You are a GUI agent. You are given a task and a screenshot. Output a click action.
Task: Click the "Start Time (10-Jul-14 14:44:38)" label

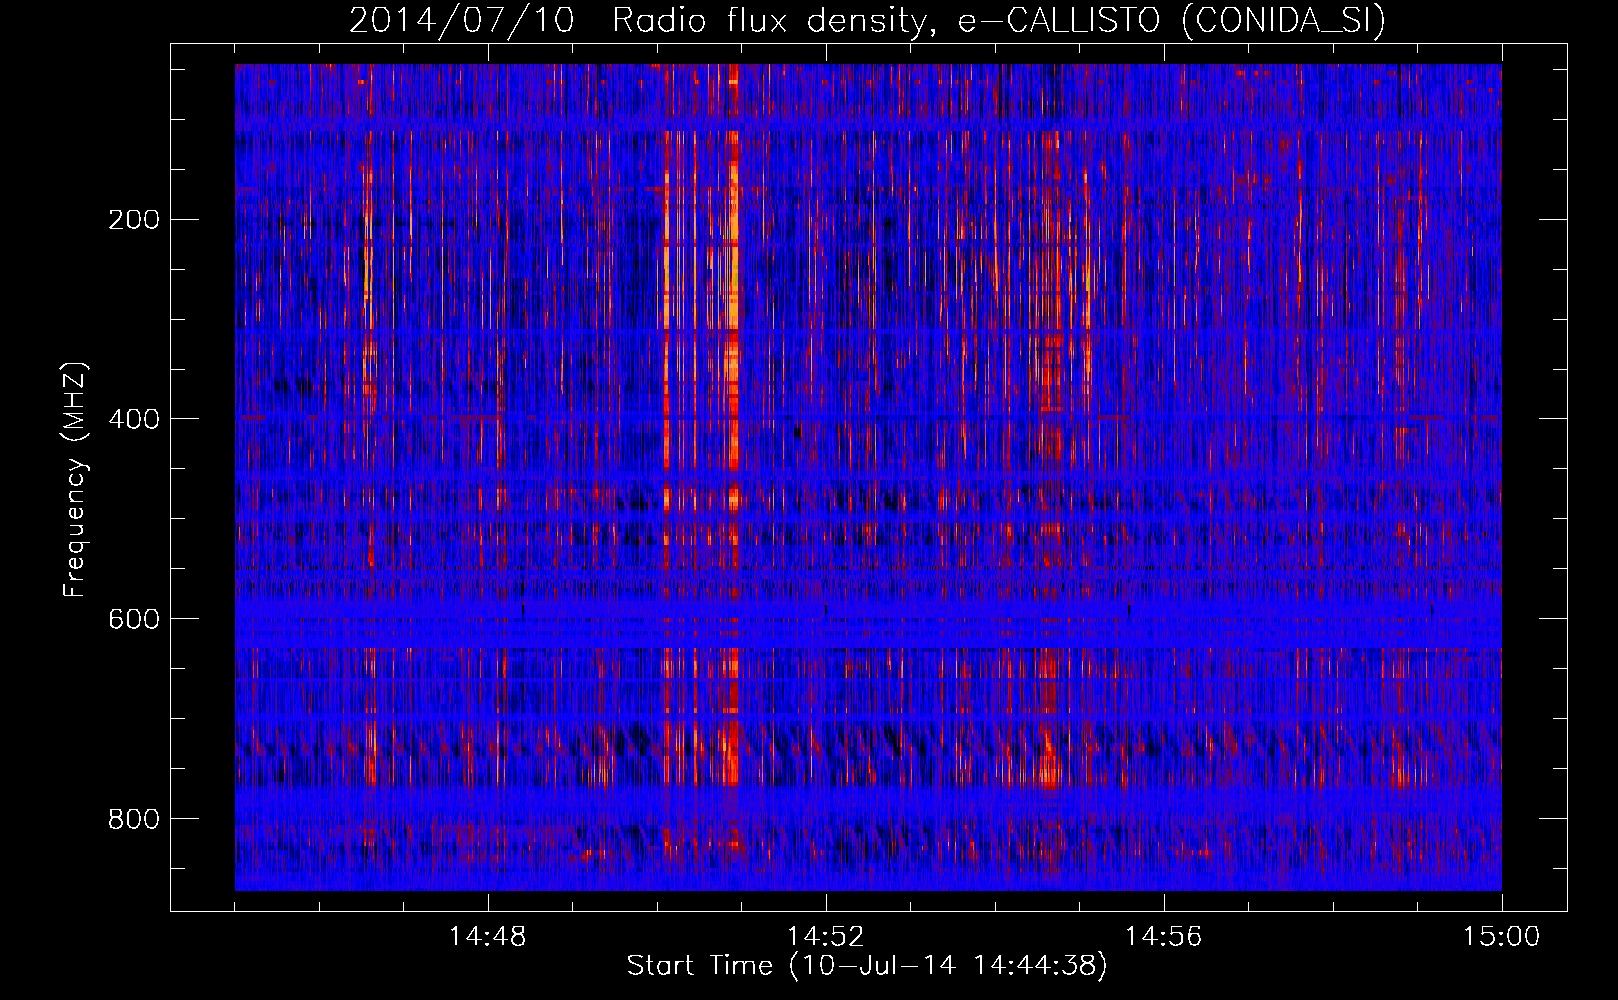click(x=867, y=965)
